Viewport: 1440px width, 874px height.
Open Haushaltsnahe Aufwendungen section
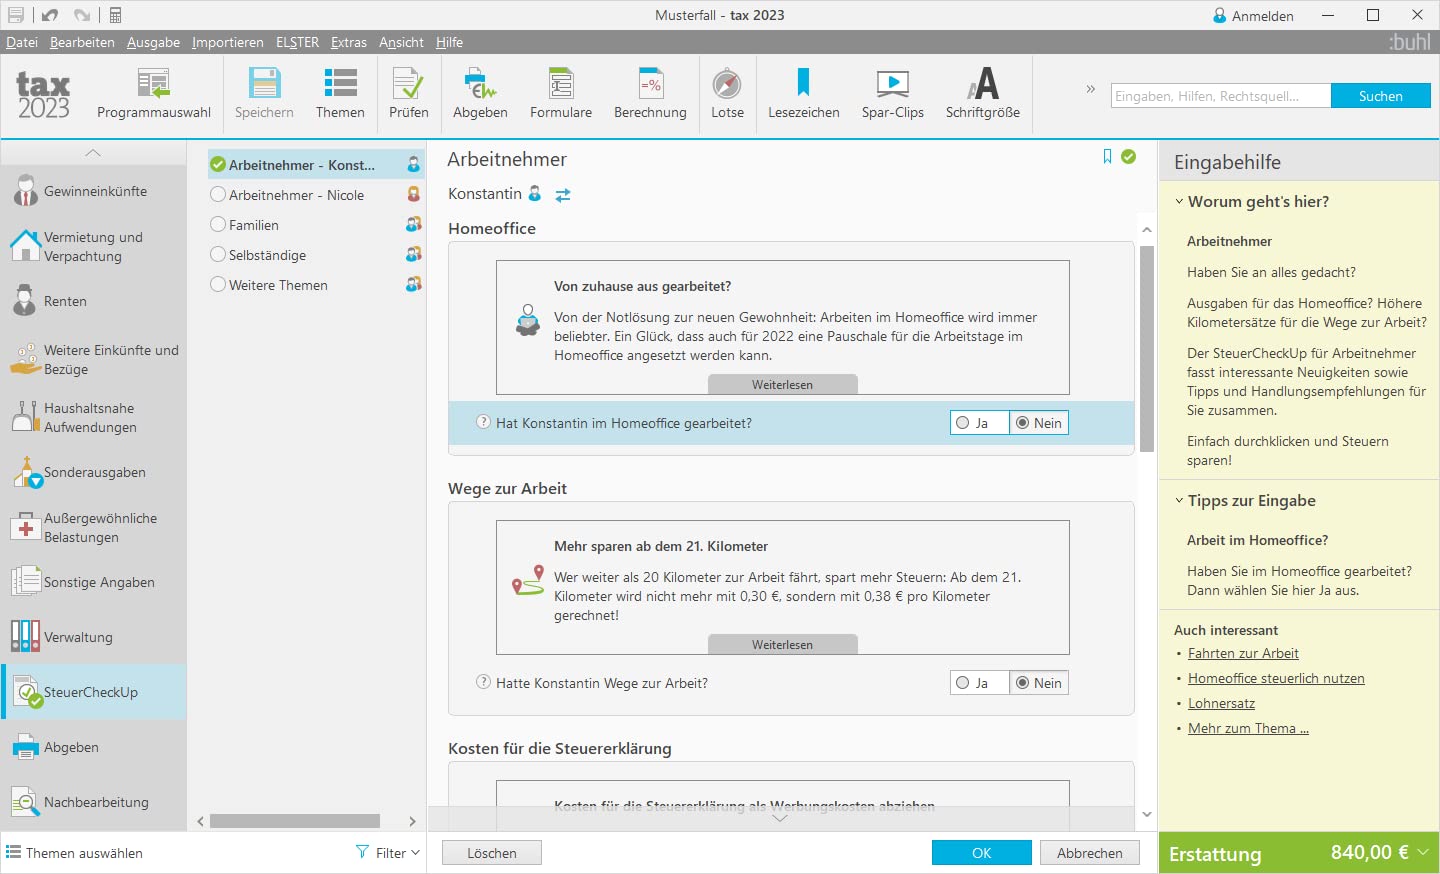point(93,417)
